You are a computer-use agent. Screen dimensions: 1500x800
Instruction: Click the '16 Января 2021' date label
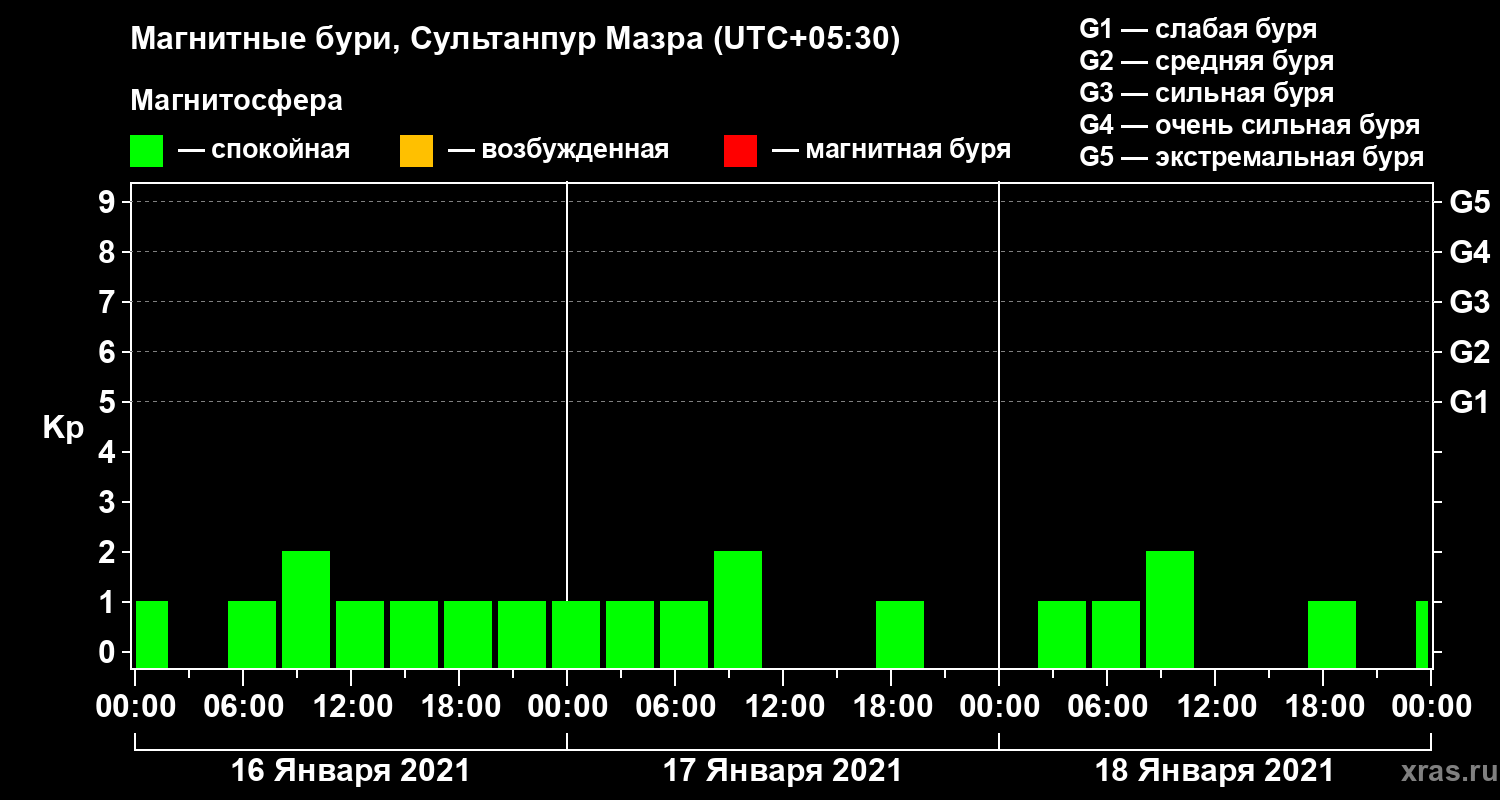coord(350,771)
